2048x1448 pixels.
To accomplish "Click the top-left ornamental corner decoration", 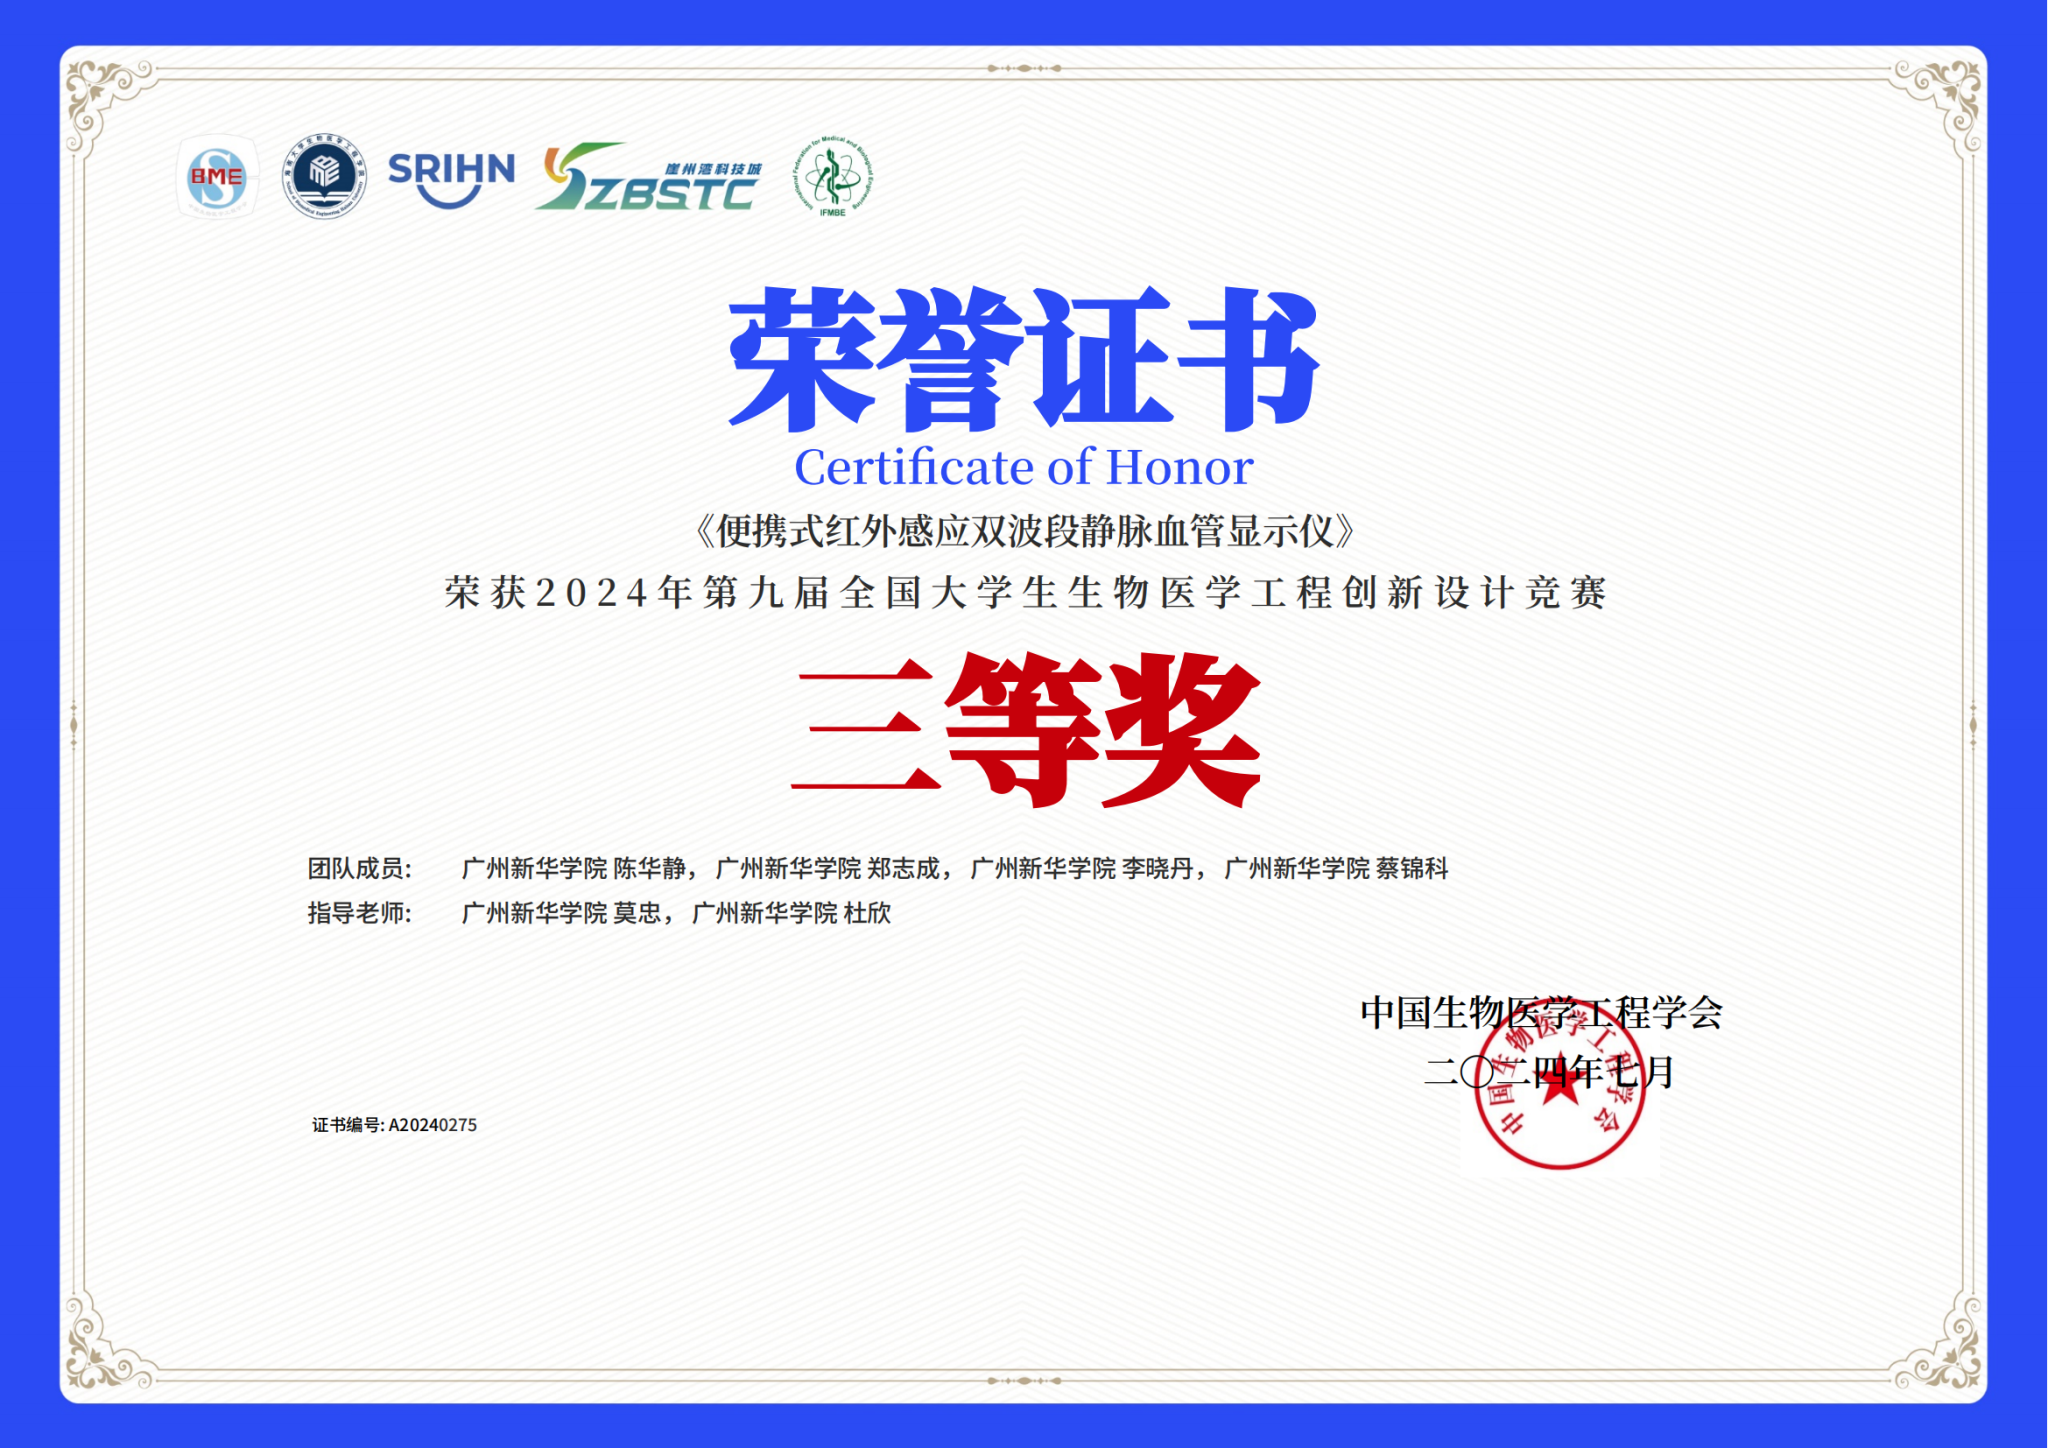I will click(100, 96).
